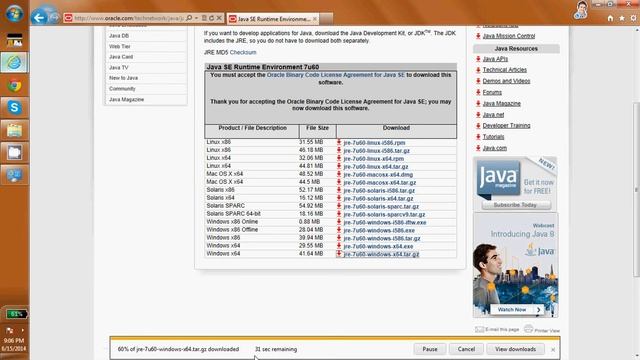Dismiss the download notification bar
Viewport: 640px width, 360px height.
(x=553, y=350)
